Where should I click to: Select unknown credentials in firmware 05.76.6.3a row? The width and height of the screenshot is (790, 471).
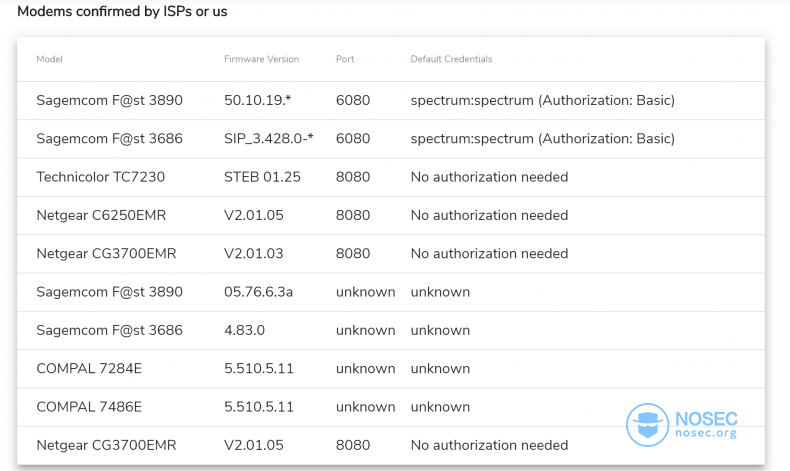(440, 292)
